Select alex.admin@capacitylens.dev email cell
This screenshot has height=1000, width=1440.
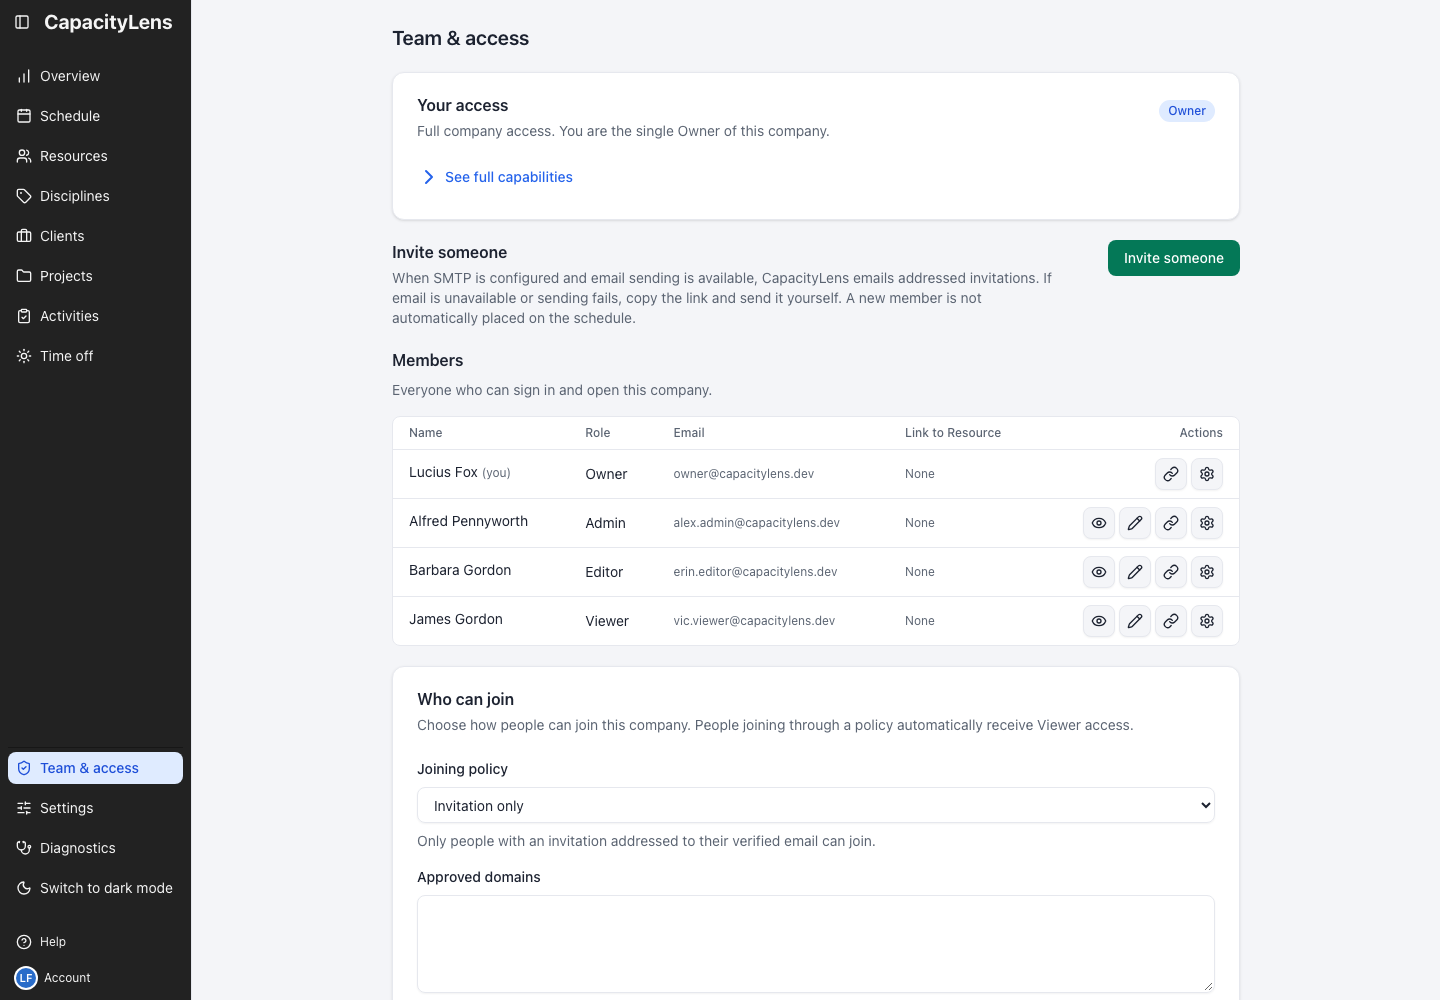[x=757, y=523]
